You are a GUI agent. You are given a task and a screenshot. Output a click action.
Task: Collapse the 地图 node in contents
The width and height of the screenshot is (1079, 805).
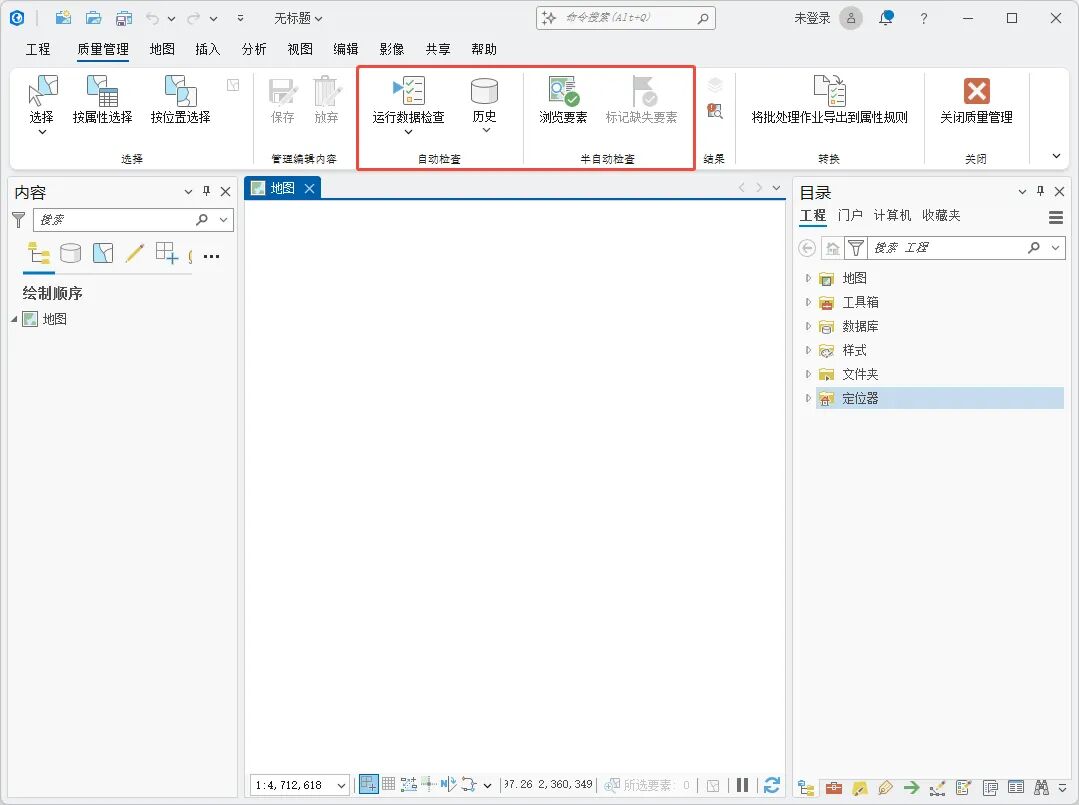pyautogui.click(x=14, y=319)
